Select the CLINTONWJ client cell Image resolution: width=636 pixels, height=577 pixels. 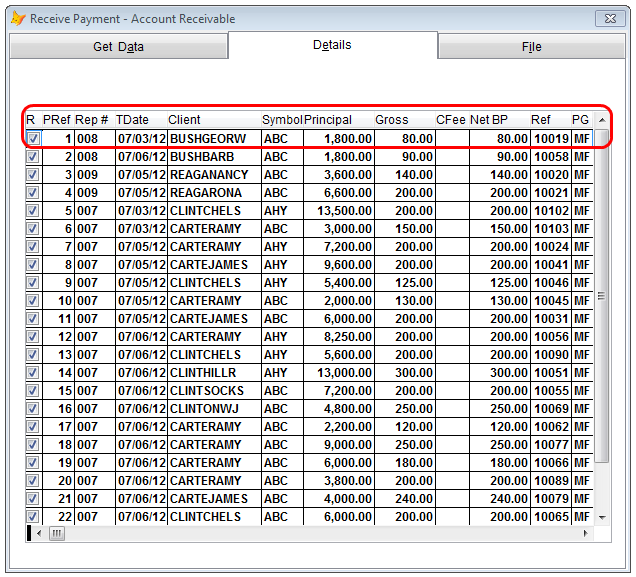pyautogui.click(x=214, y=409)
